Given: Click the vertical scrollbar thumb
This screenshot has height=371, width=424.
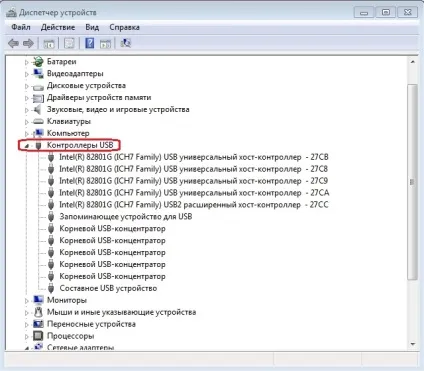Looking at the screenshot, I should point(413,182).
